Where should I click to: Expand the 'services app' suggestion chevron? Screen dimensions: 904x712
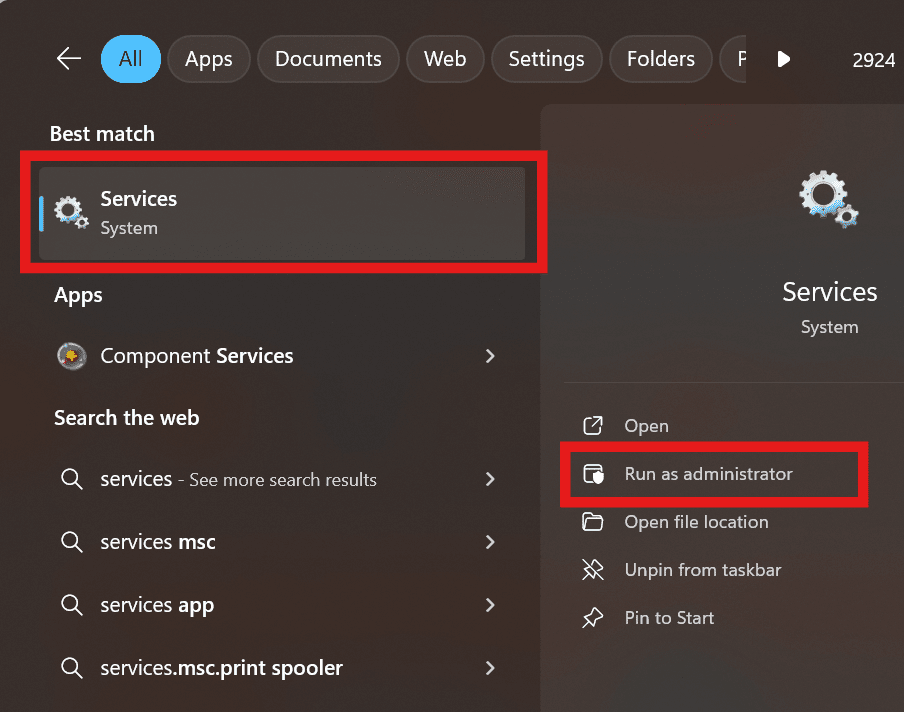[x=490, y=605]
